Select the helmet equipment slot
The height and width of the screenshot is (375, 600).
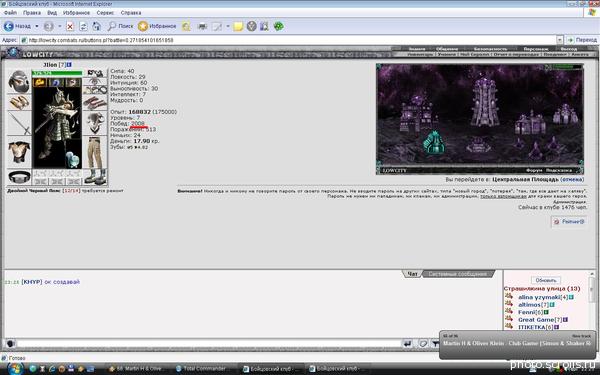pyautogui.click(x=19, y=82)
